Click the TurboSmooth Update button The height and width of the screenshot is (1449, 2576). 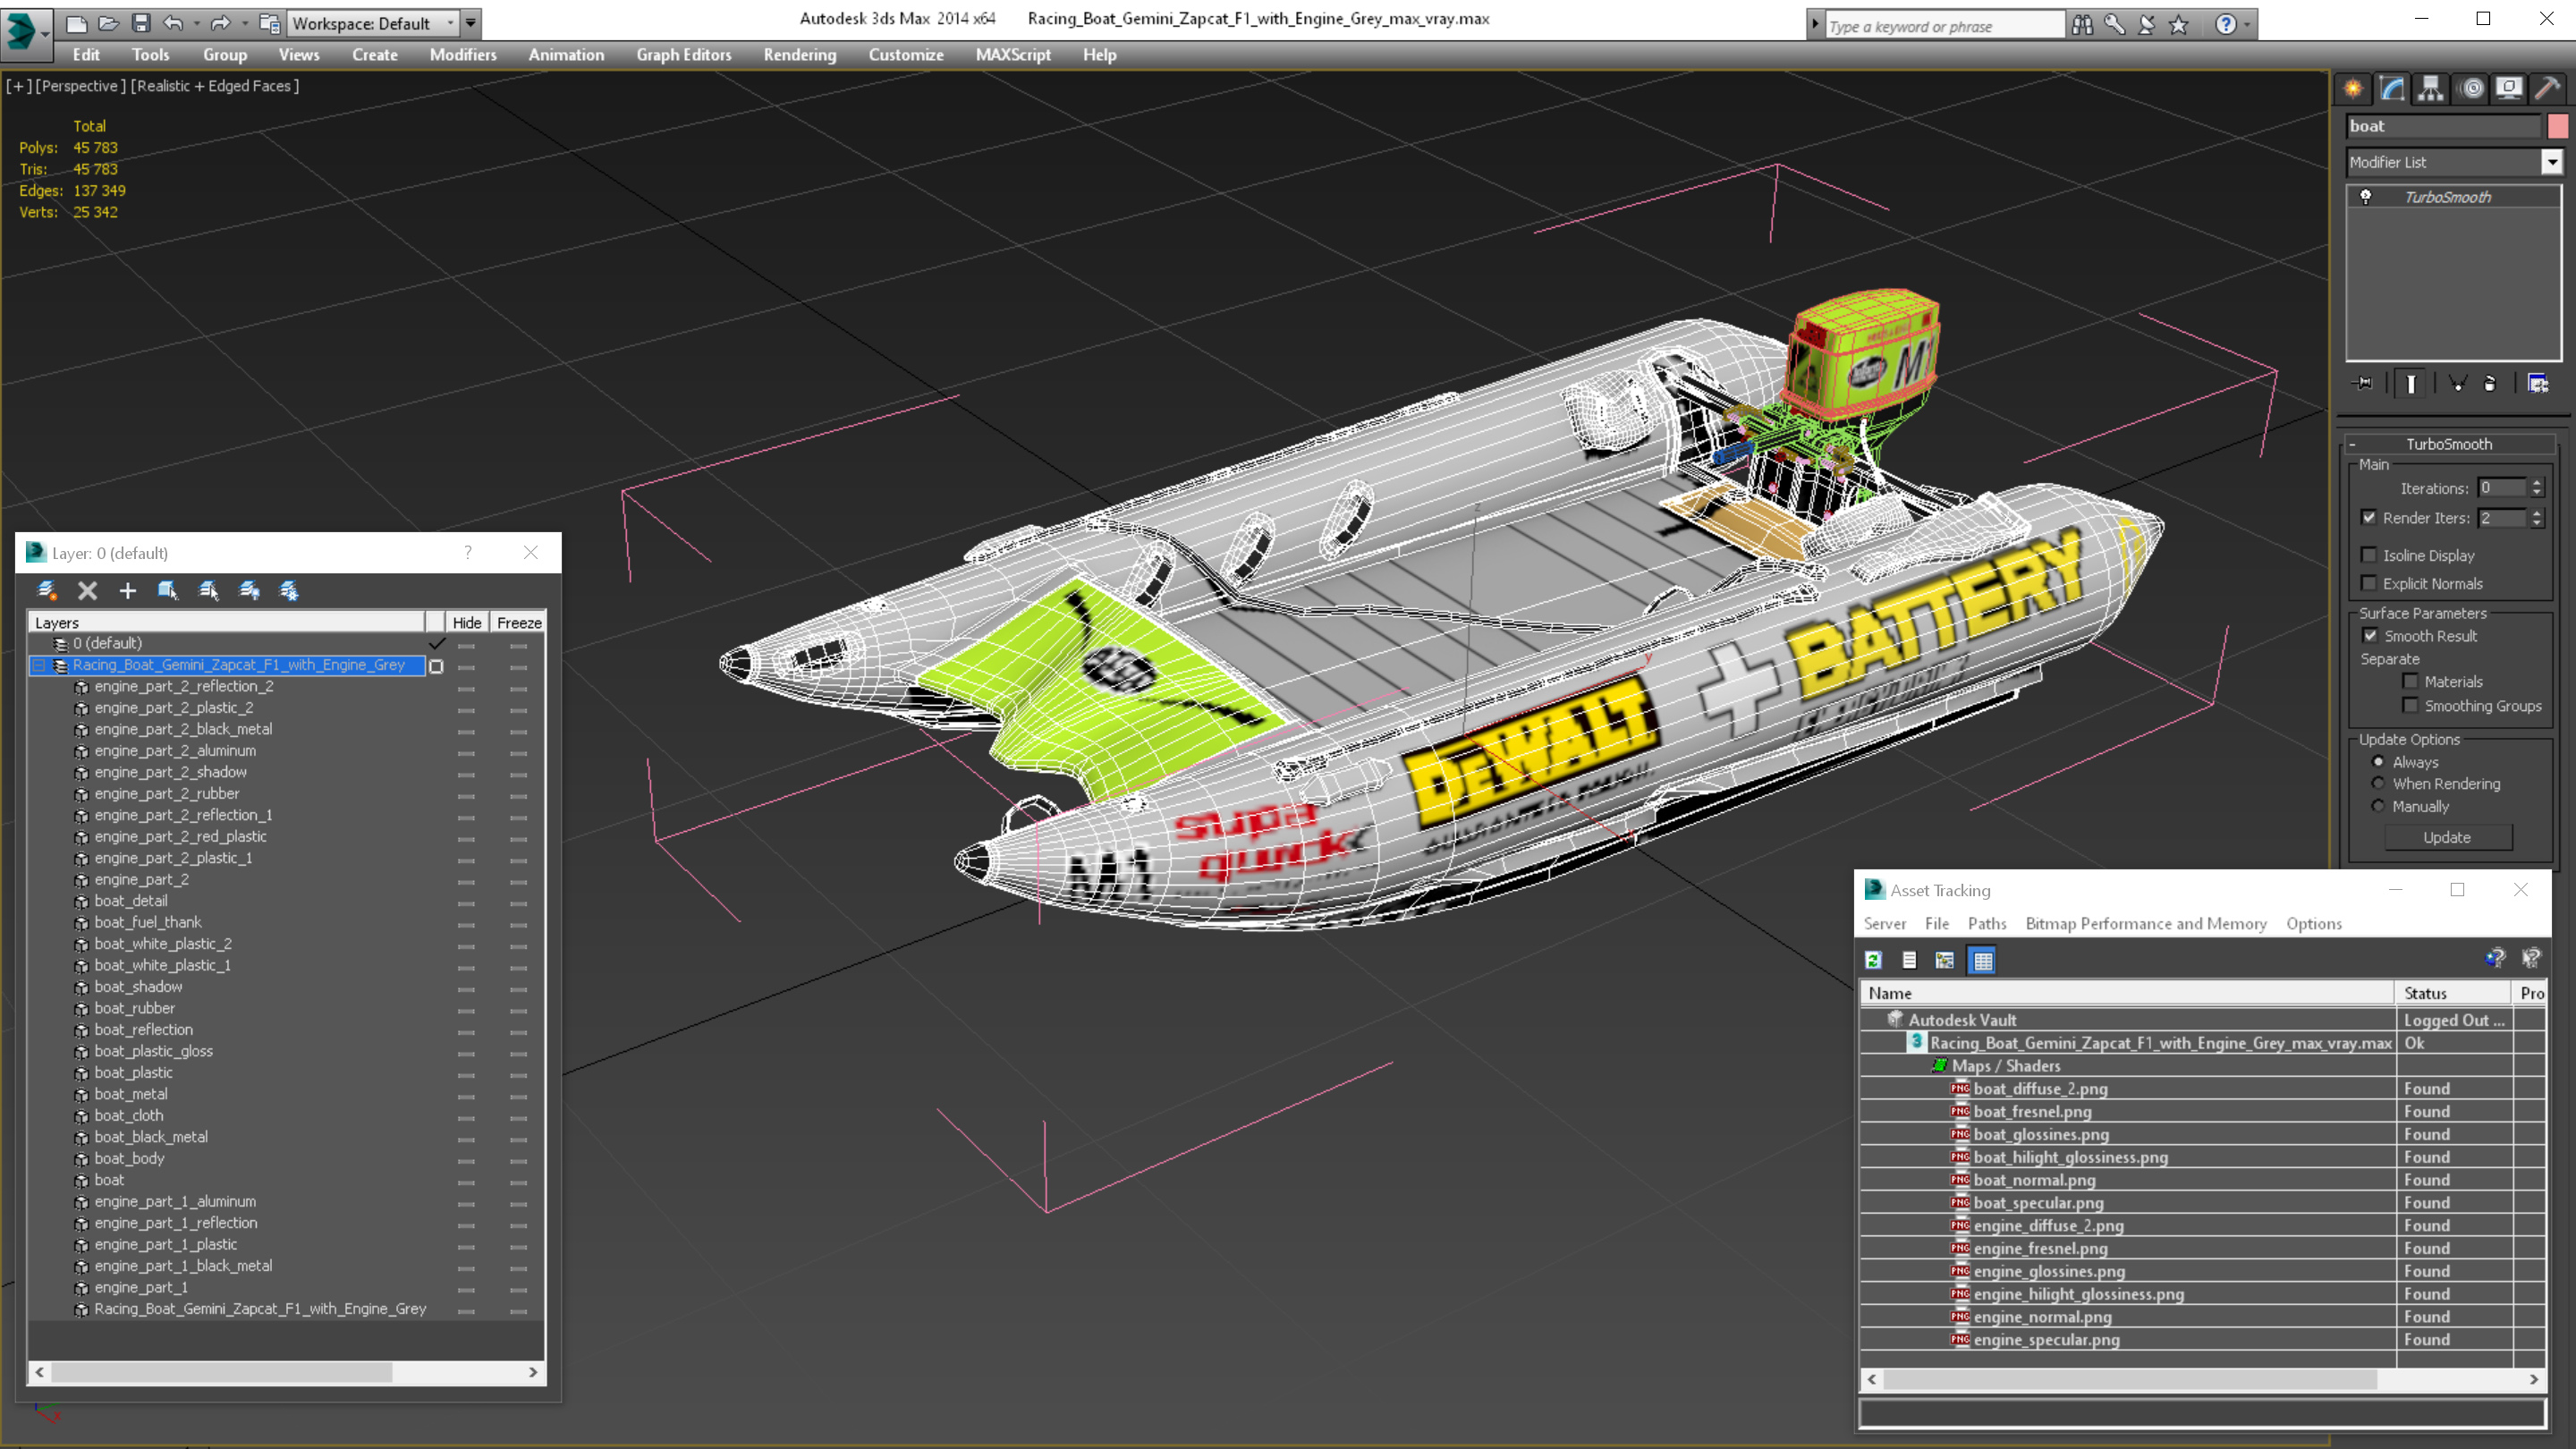2447,837
